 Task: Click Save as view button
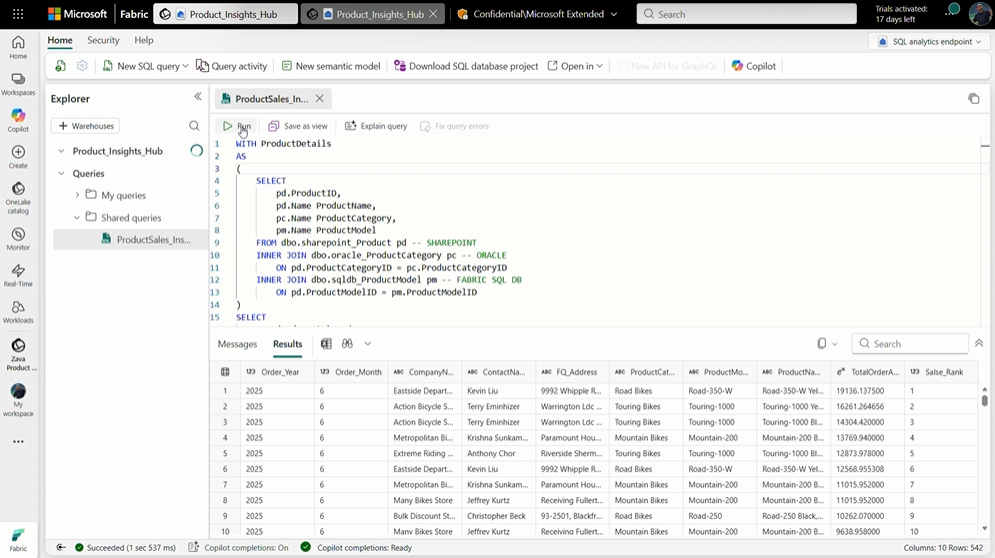point(298,126)
